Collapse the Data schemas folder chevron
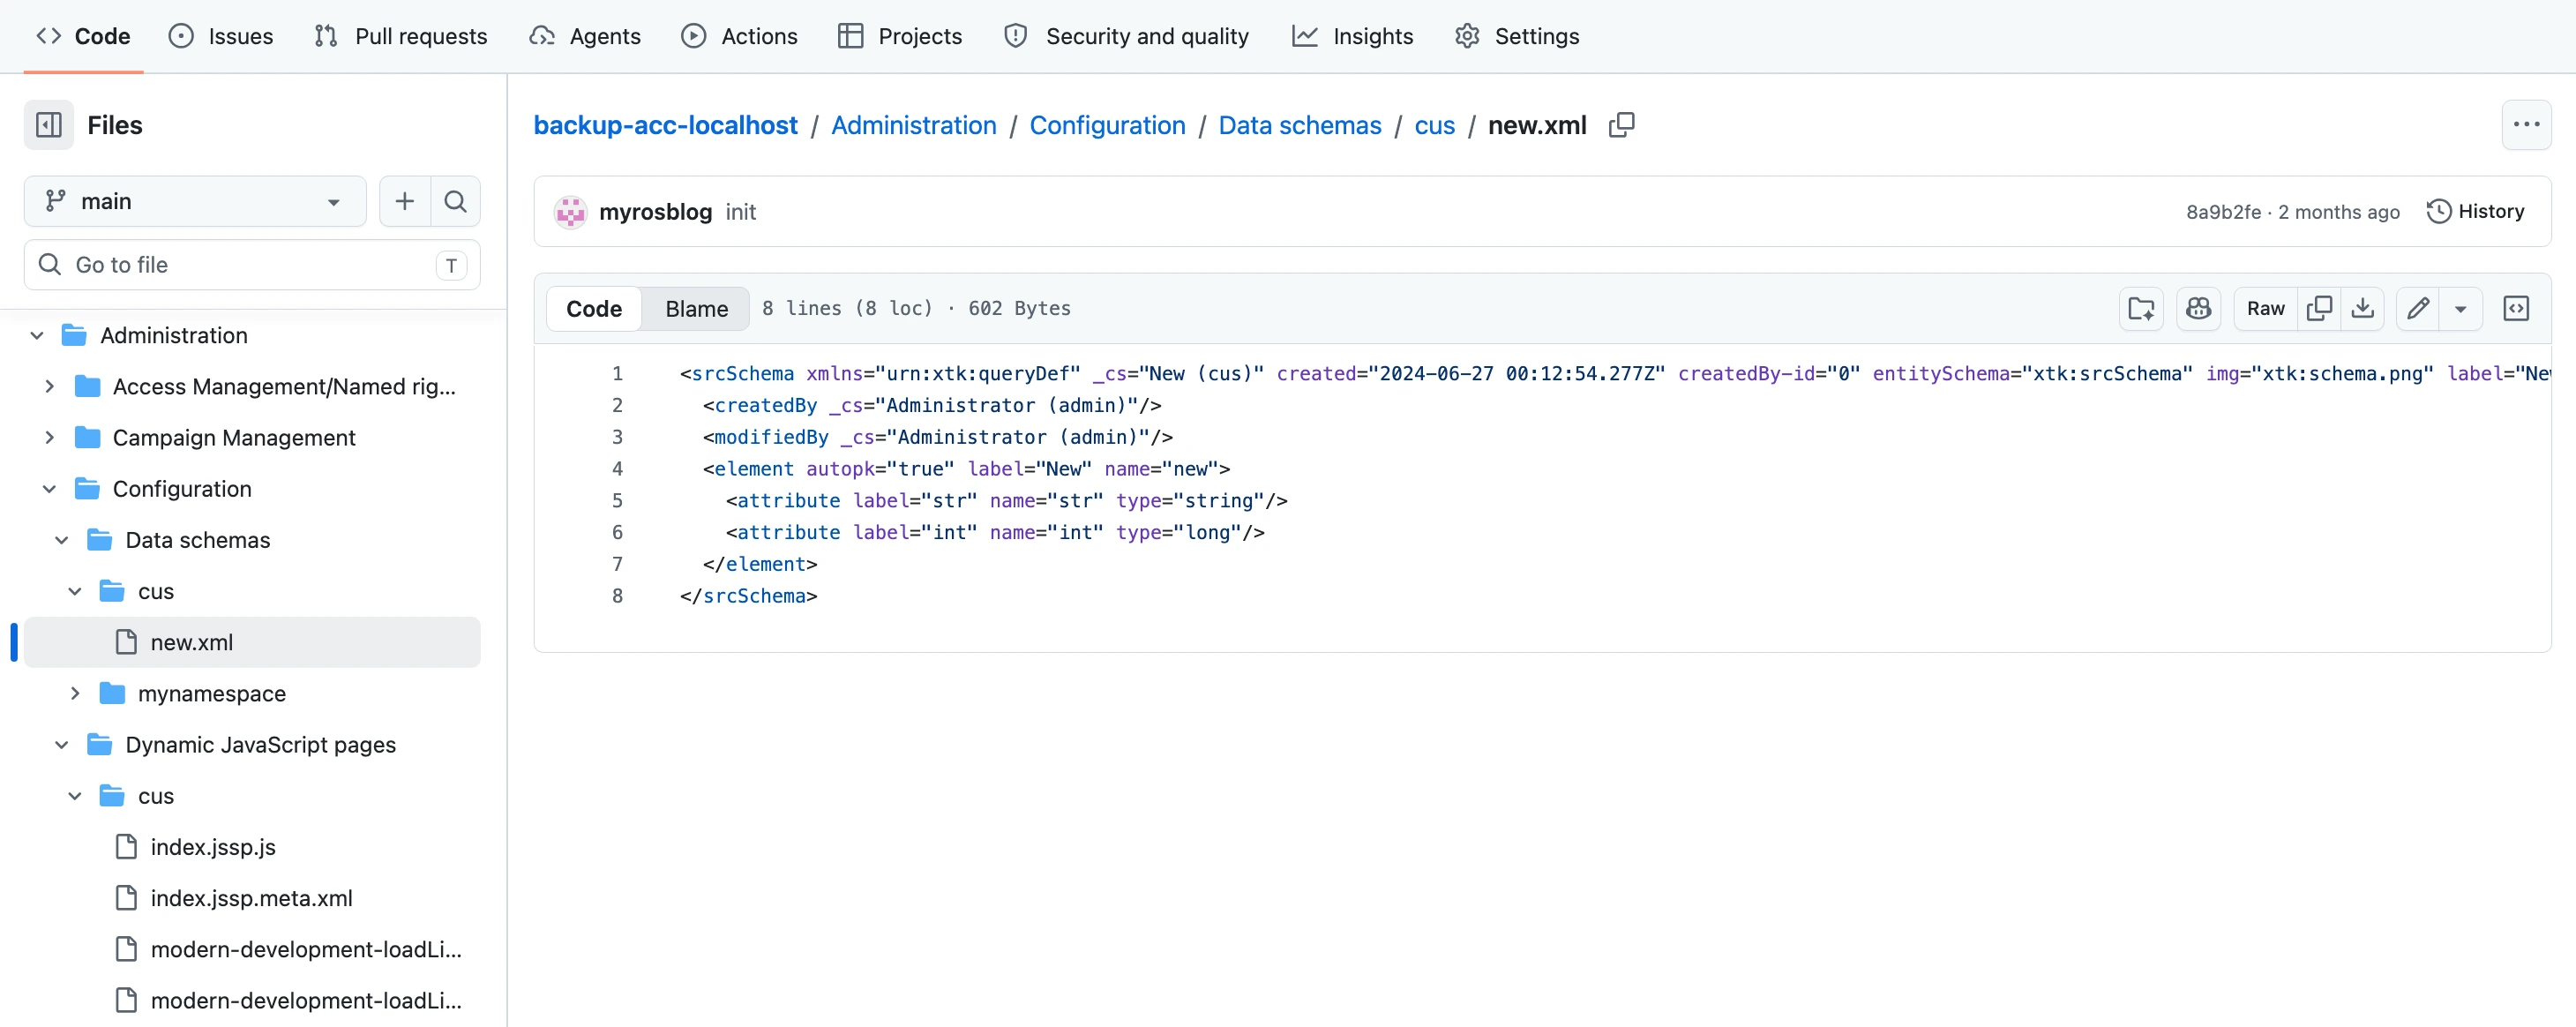2576x1027 pixels. (62, 540)
